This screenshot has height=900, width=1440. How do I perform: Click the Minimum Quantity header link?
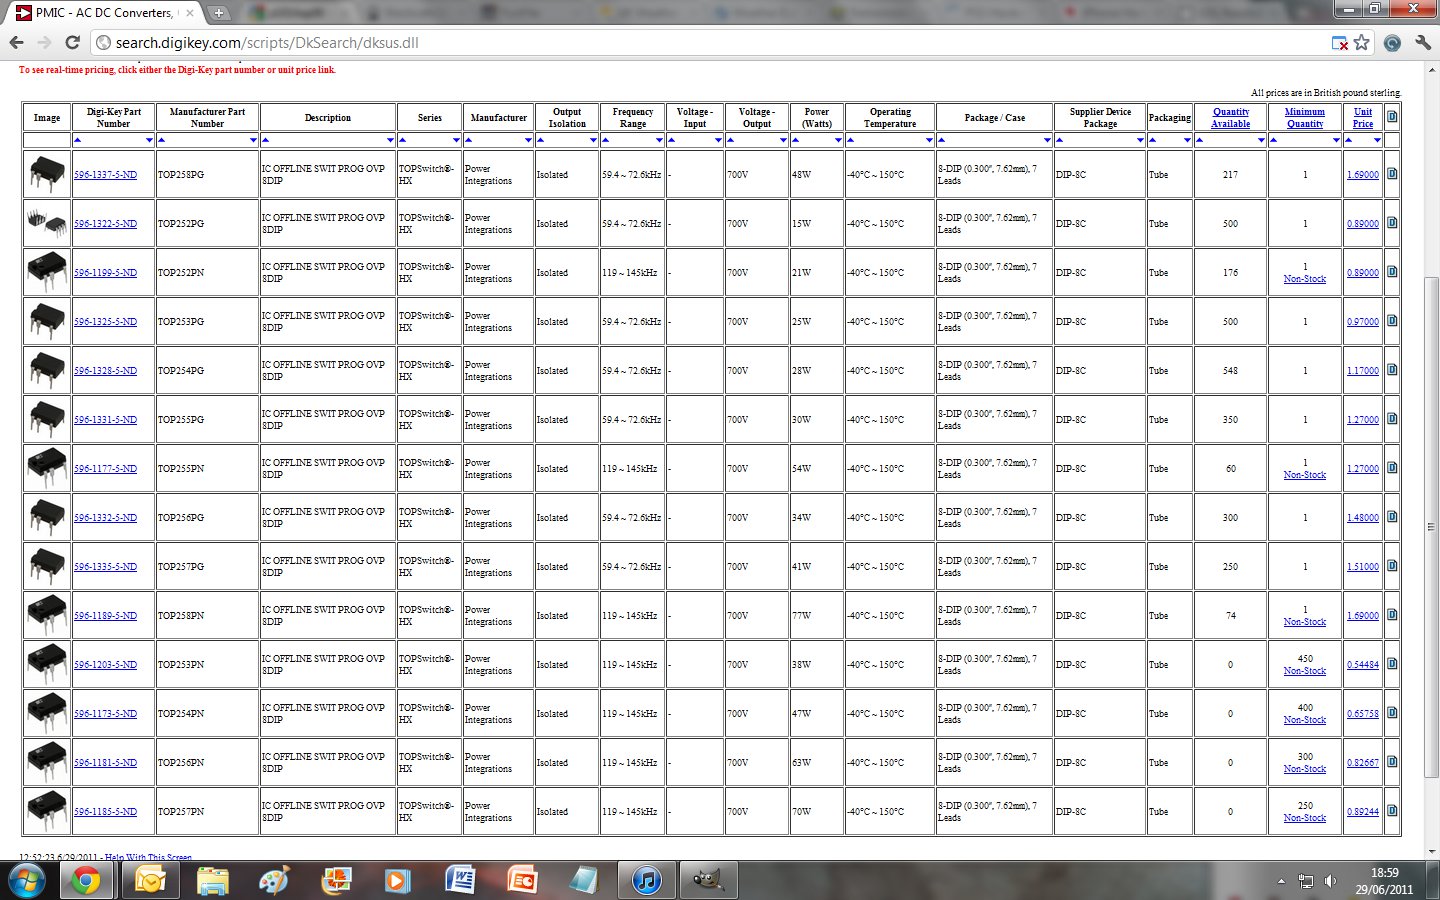1305,118
